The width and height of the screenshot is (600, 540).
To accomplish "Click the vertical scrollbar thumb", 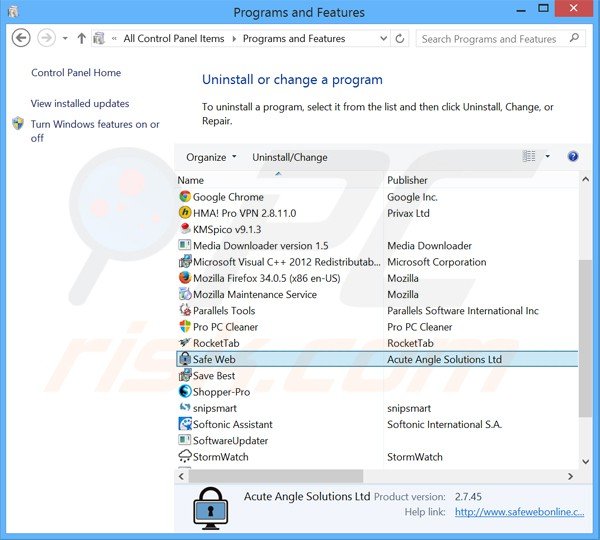I will pyautogui.click(x=585, y=338).
